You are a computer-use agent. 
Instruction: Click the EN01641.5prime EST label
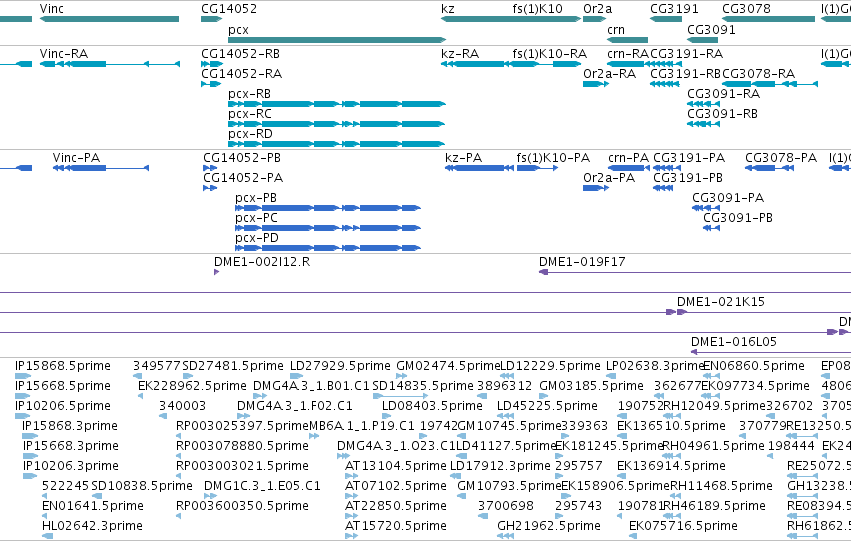93,506
